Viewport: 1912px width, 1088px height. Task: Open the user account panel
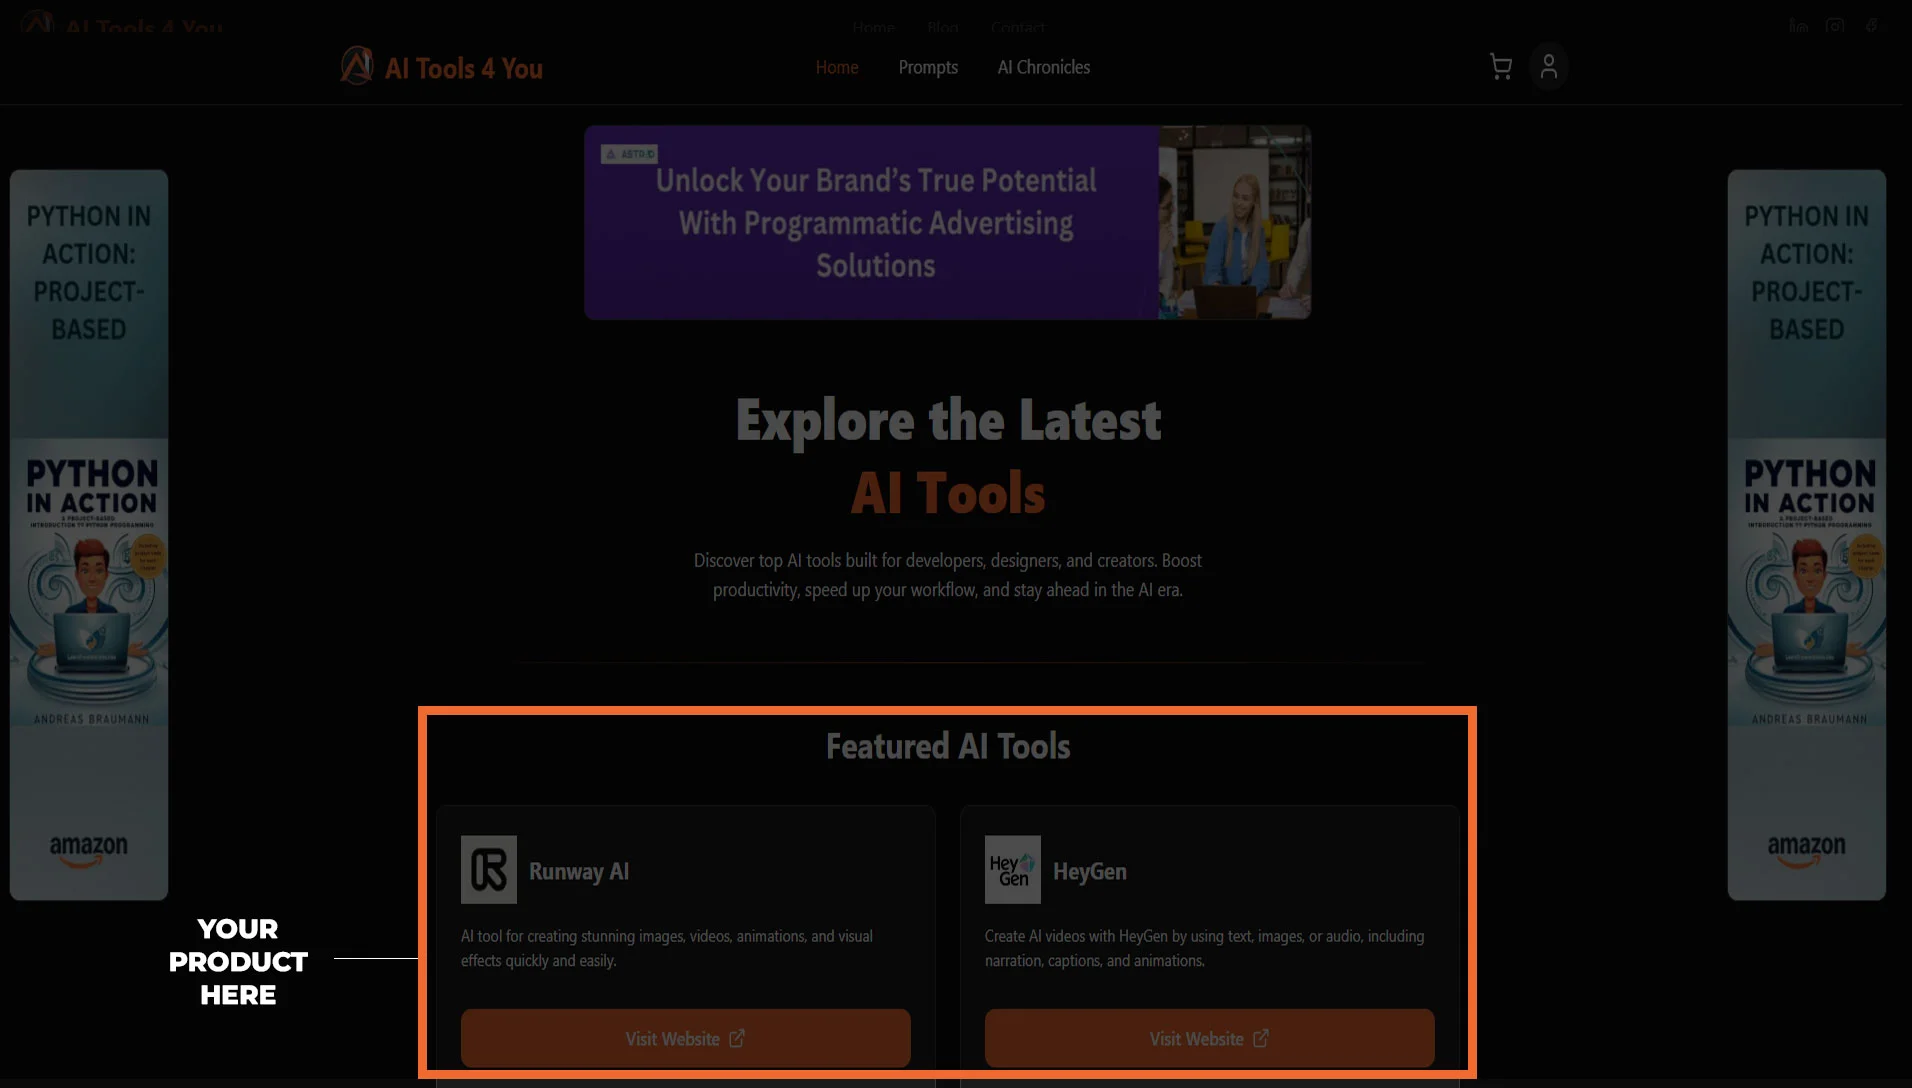[x=1548, y=67]
